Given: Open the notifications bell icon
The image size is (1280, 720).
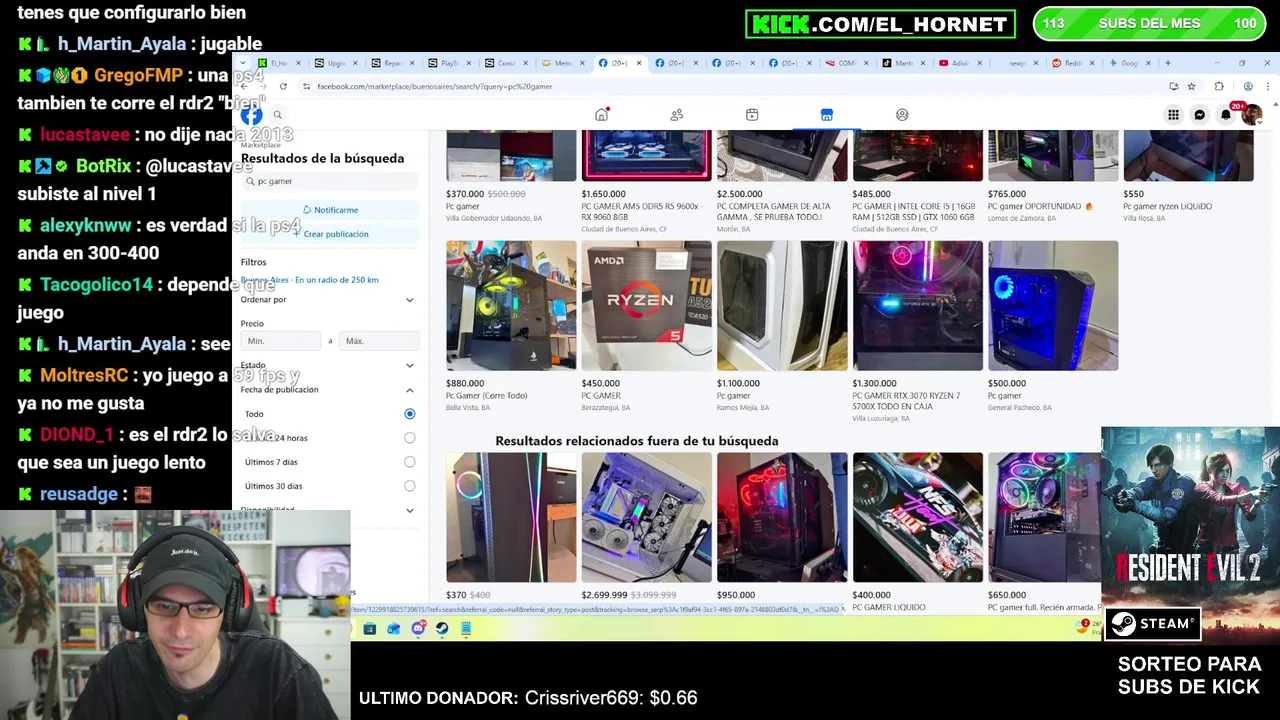Looking at the screenshot, I should (1226, 115).
